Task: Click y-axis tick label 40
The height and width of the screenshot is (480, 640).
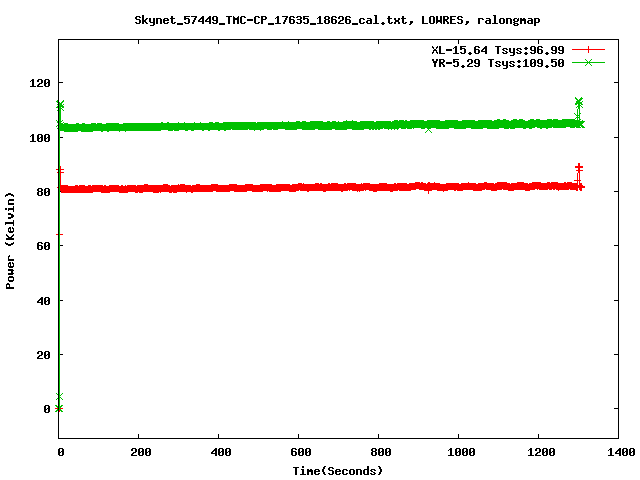Action: pyautogui.click(x=44, y=301)
